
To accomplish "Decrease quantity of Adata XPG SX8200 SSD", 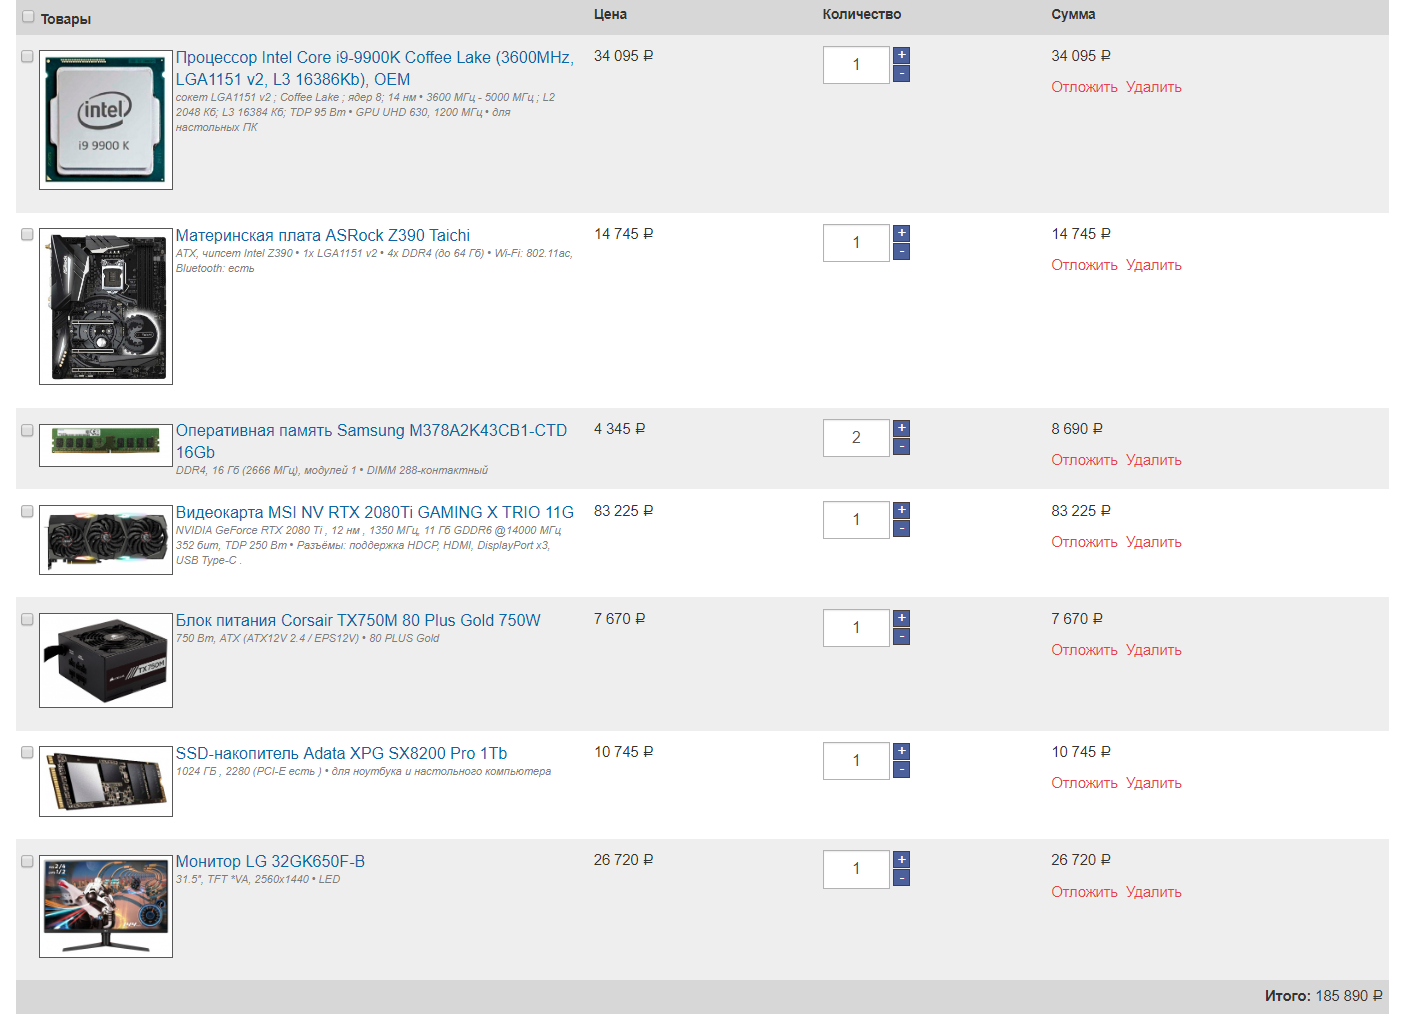I will (901, 770).
